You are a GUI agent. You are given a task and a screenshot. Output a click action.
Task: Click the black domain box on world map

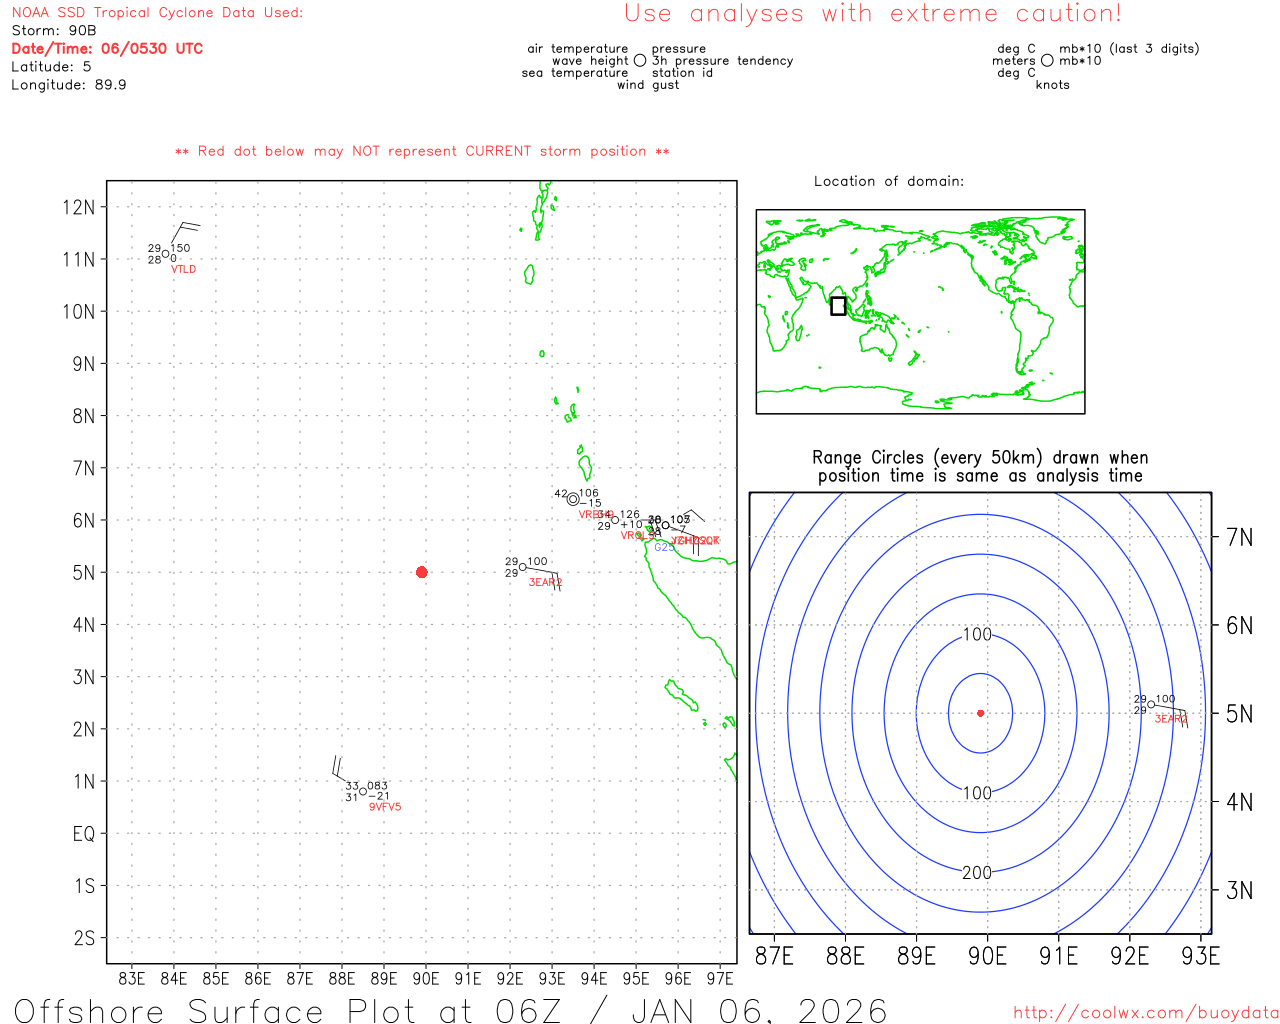(838, 306)
